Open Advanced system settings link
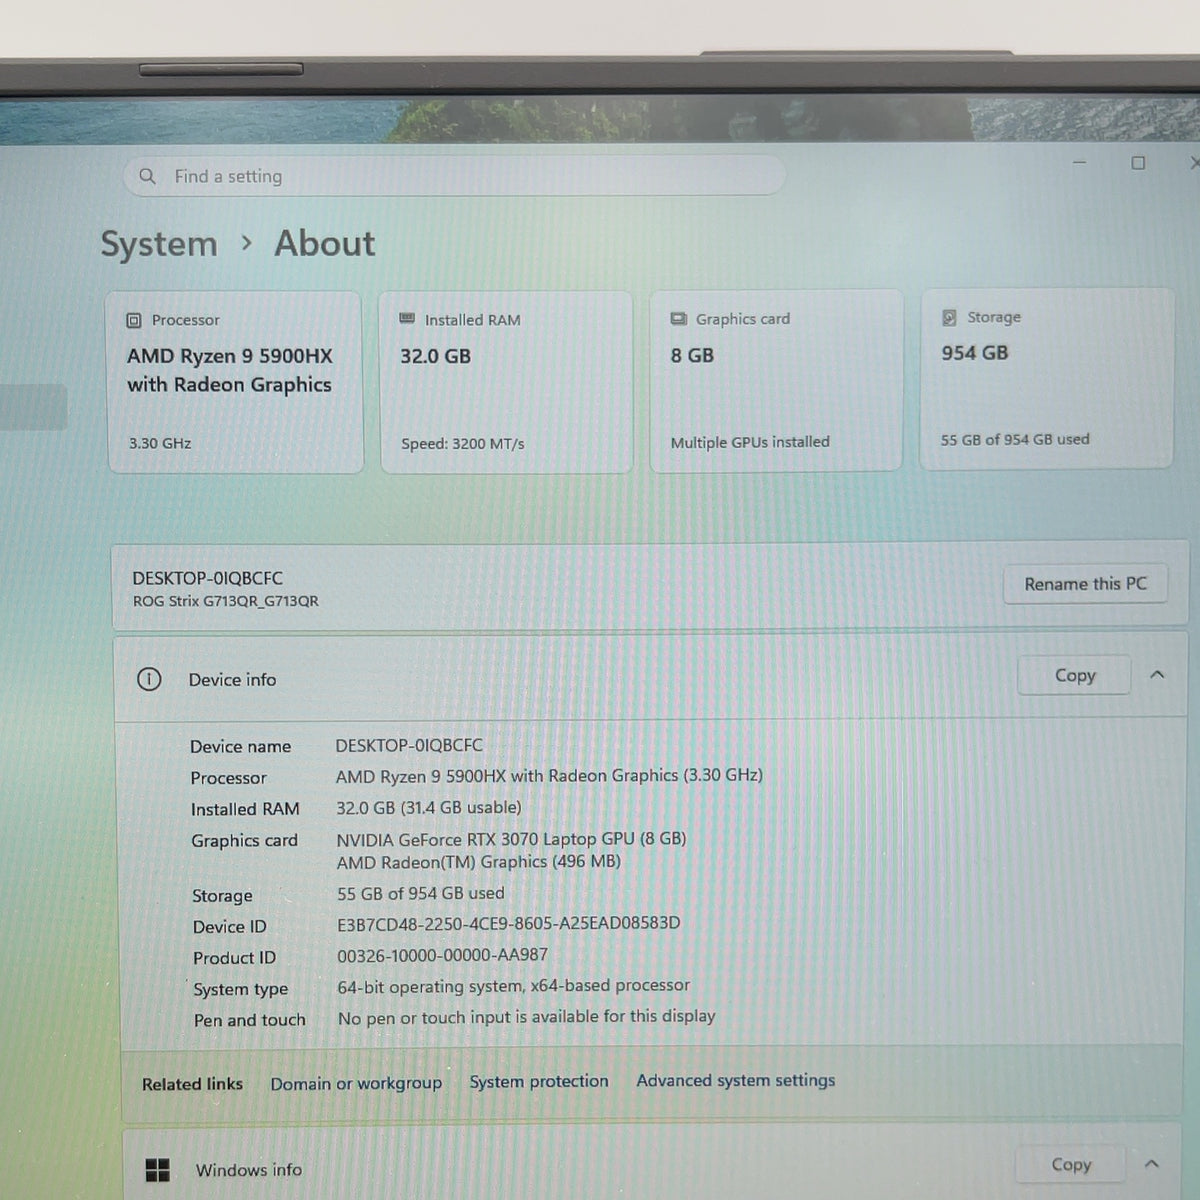Screen dimensions: 1200x1200 [736, 1080]
